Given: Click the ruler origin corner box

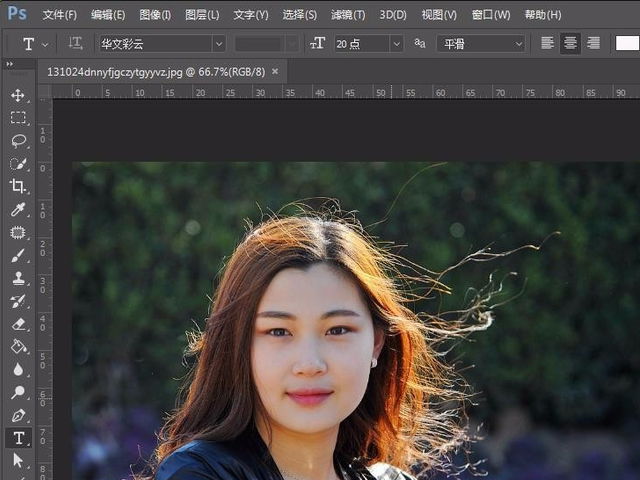Looking at the screenshot, I should tap(45, 91).
